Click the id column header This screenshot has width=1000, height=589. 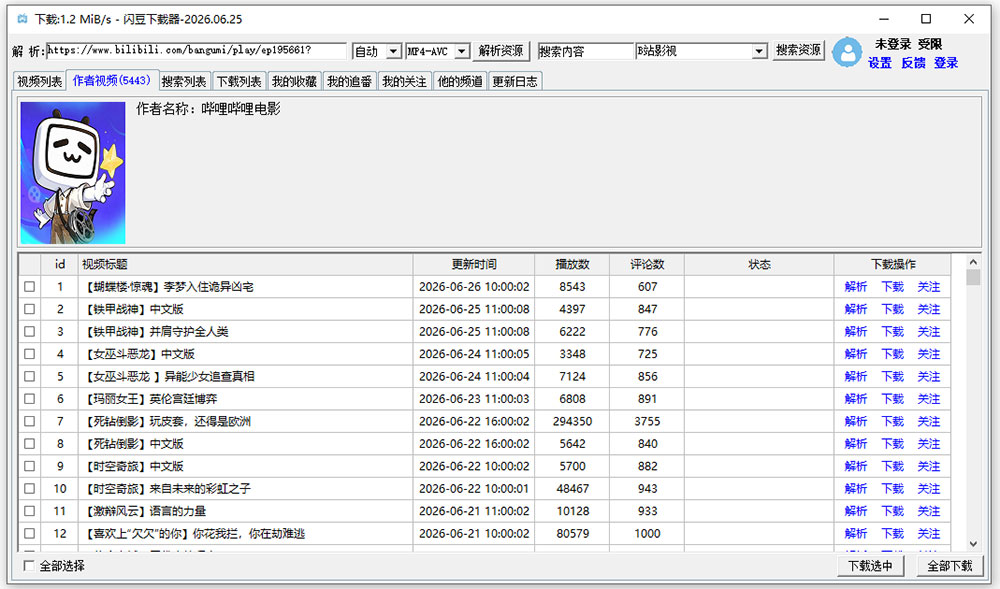coord(60,265)
